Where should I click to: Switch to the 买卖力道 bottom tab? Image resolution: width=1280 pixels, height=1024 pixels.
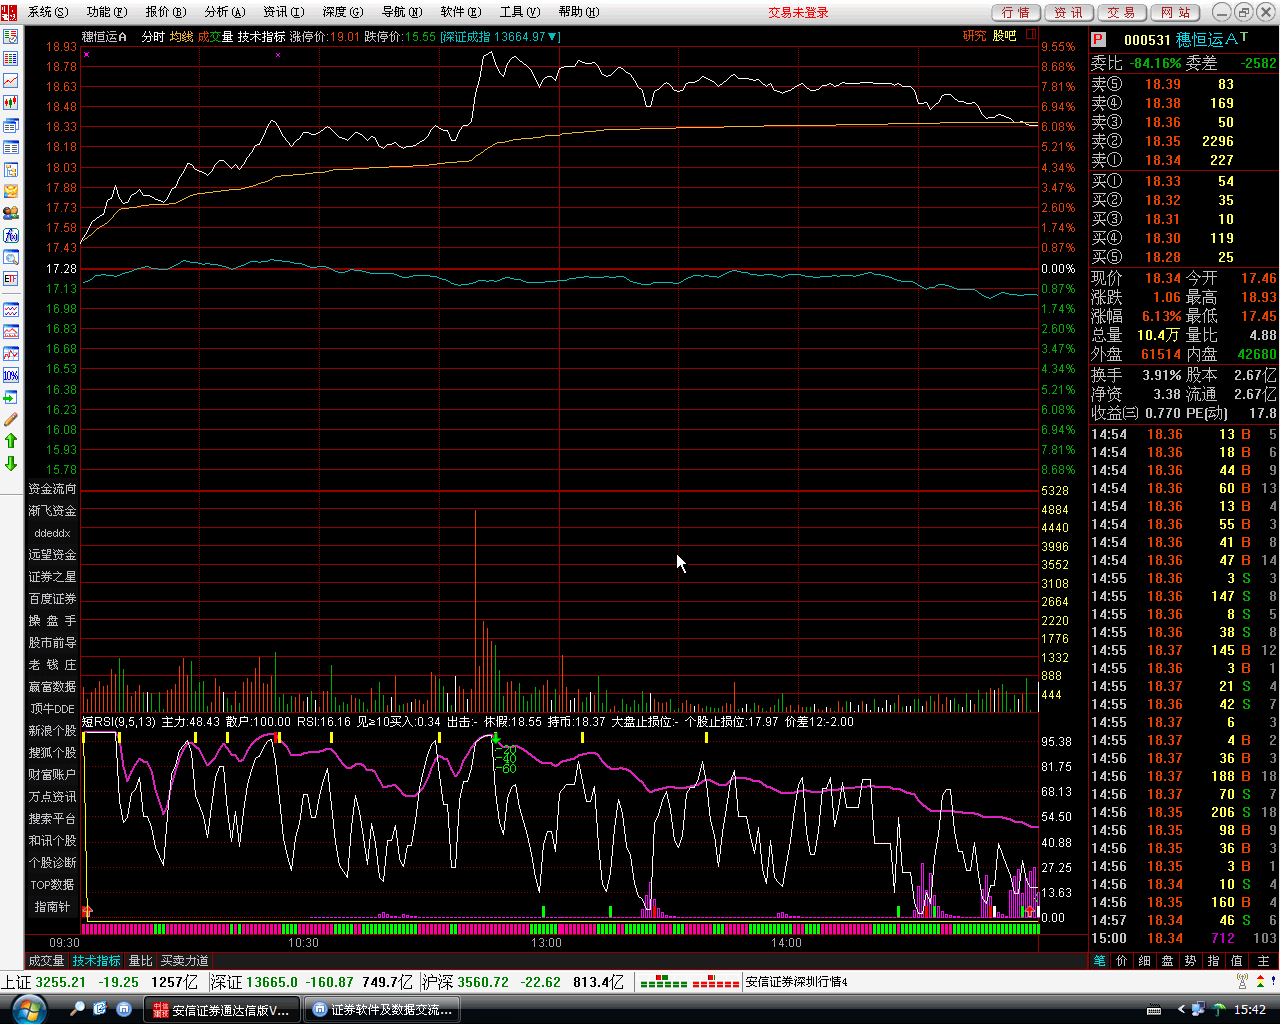coord(185,961)
